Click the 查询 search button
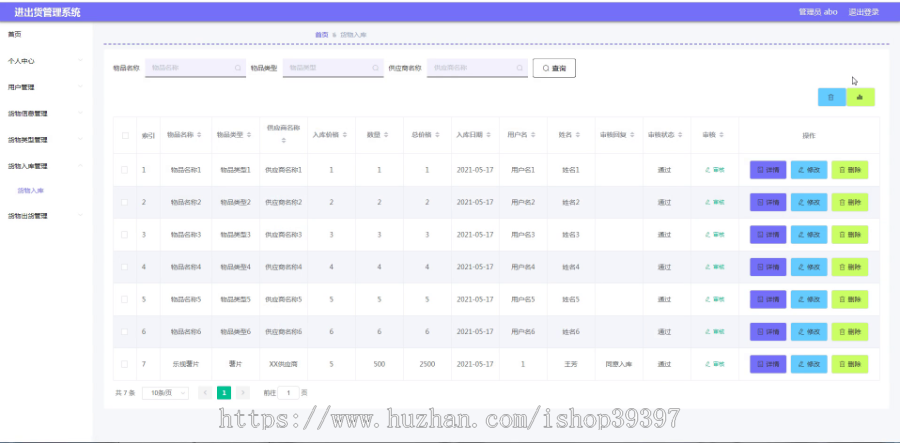Image resolution: width=900 pixels, height=443 pixels. [554, 68]
